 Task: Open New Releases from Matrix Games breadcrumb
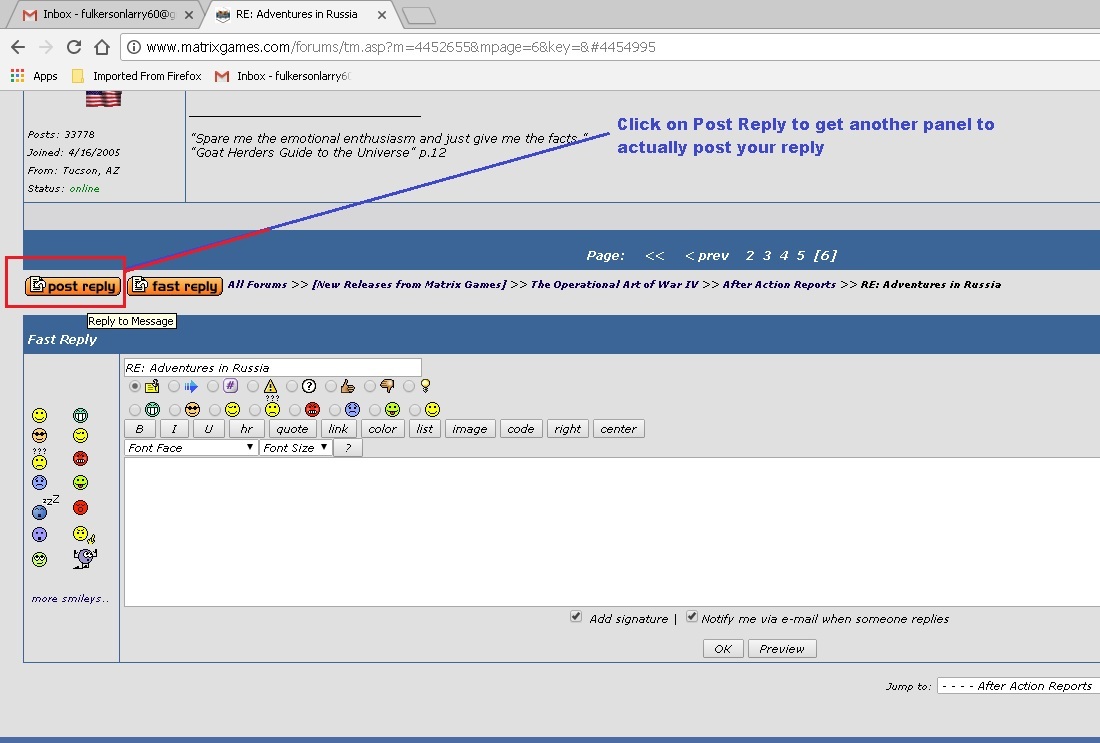coord(409,284)
